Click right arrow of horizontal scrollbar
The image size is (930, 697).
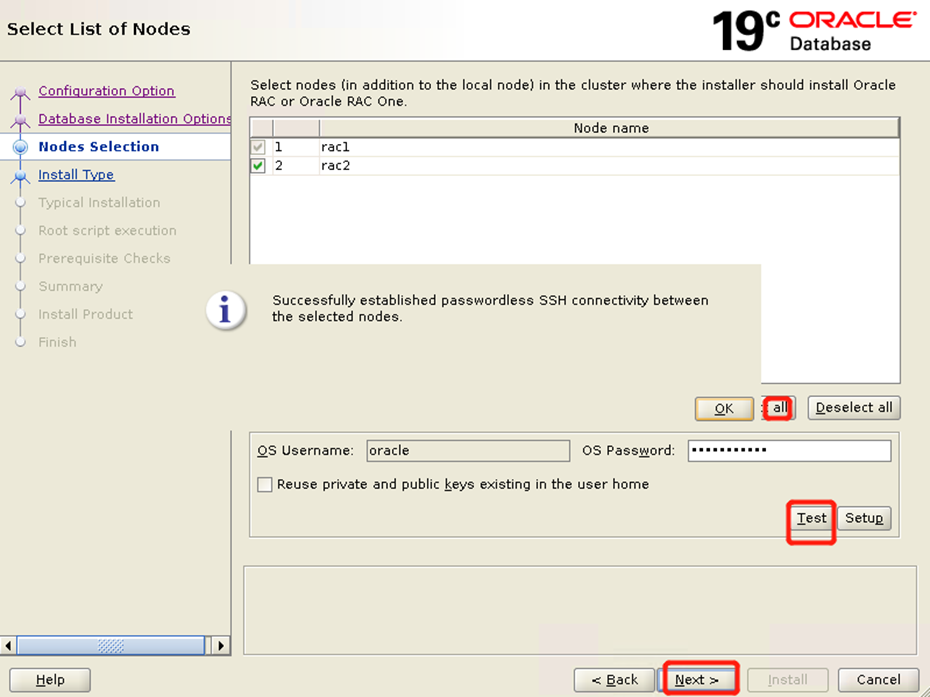[221, 646]
